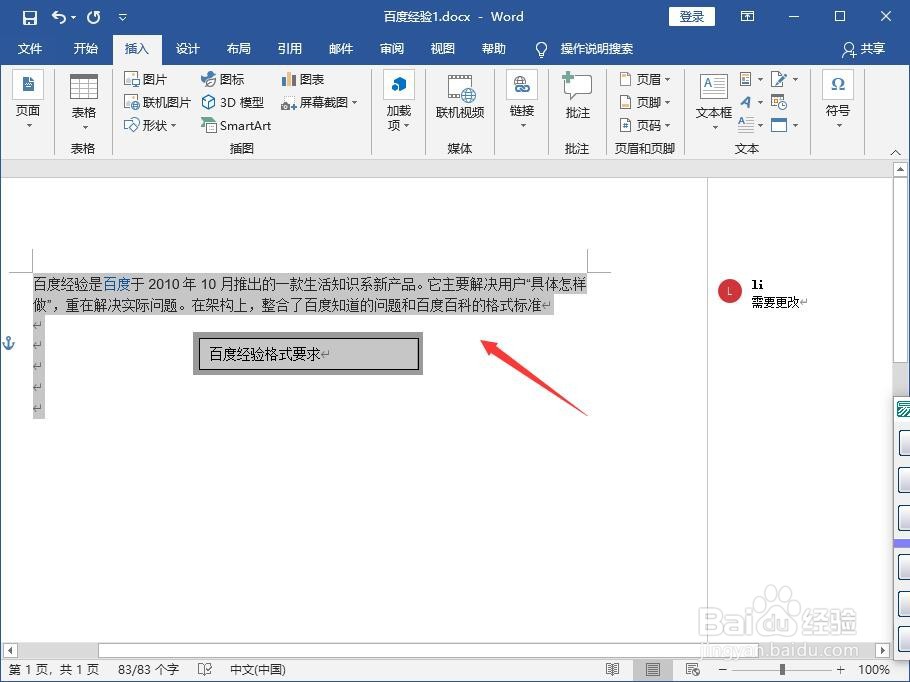Insert a 文本框 text box
The height and width of the screenshot is (682, 910).
click(x=714, y=102)
